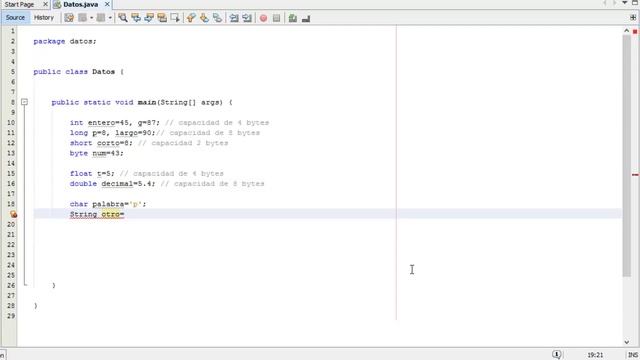Toggle INS insert mode in status bar

633,355
